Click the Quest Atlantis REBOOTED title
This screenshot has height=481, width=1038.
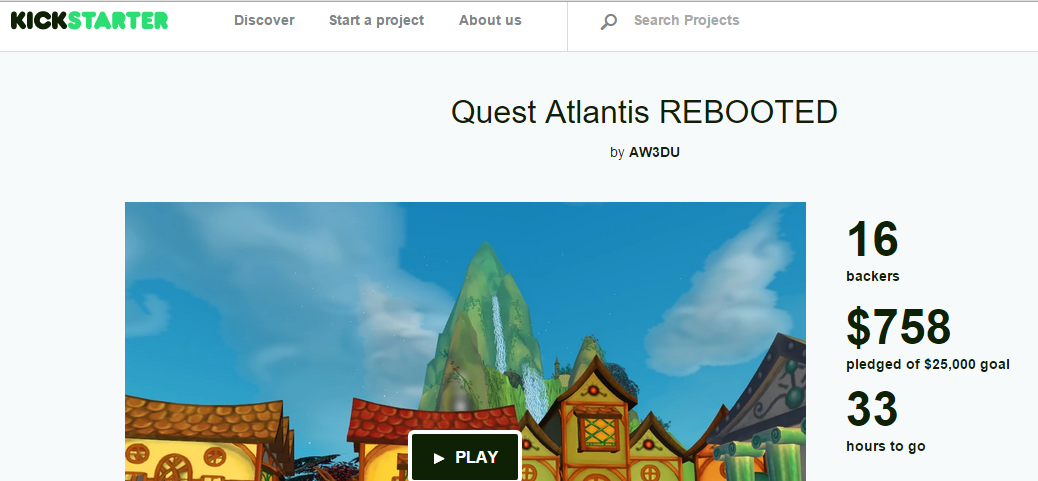(x=644, y=112)
